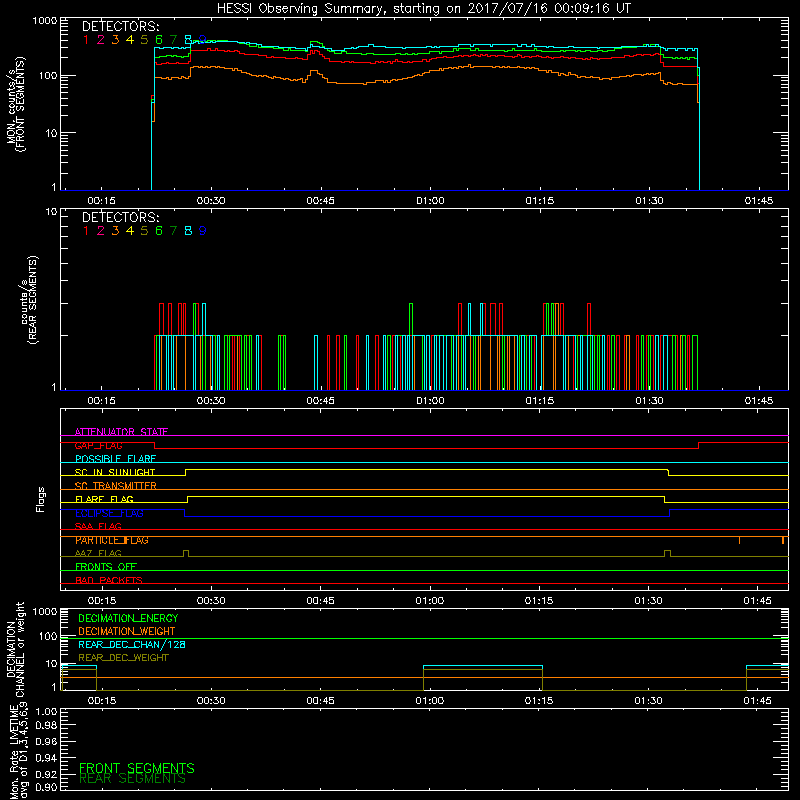Viewport: 800px width, 800px height.
Task: Click the POSSIBLE_FLARE flag label
Action: pos(115,459)
